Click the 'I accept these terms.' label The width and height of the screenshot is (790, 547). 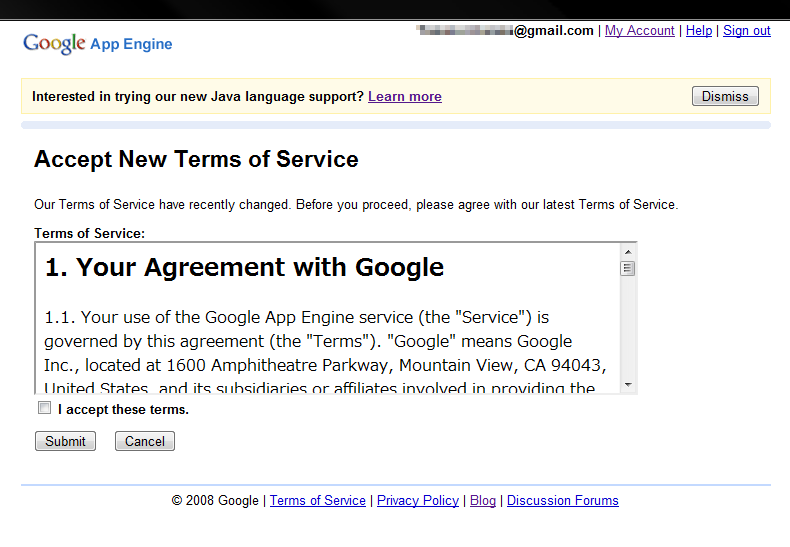point(123,409)
